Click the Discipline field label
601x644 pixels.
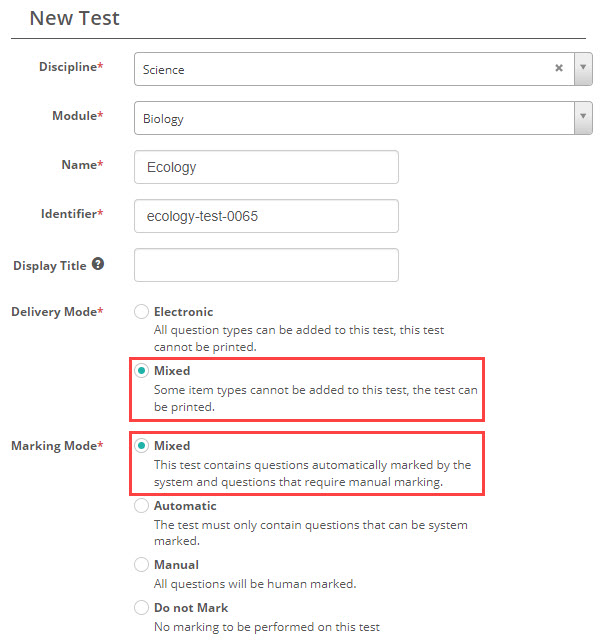tap(69, 66)
